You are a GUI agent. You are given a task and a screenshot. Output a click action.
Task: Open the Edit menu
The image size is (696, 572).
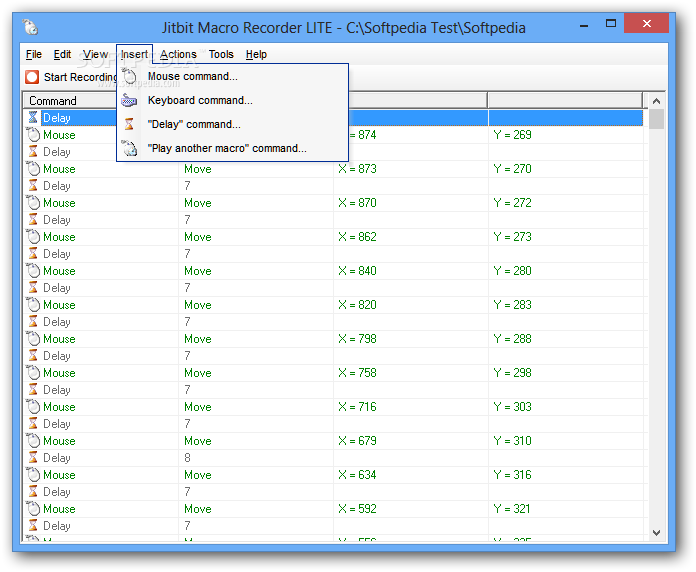coord(62,54)
